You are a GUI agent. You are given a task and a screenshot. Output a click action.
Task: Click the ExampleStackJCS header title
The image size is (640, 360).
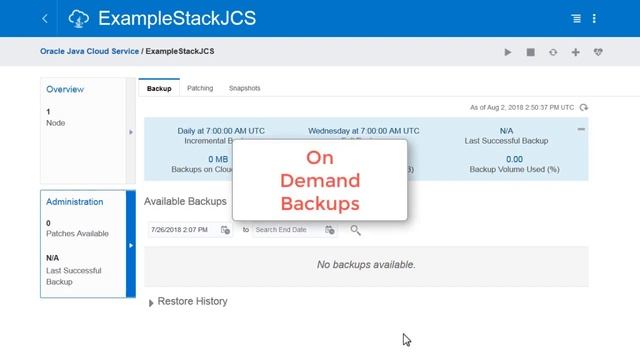177,18
